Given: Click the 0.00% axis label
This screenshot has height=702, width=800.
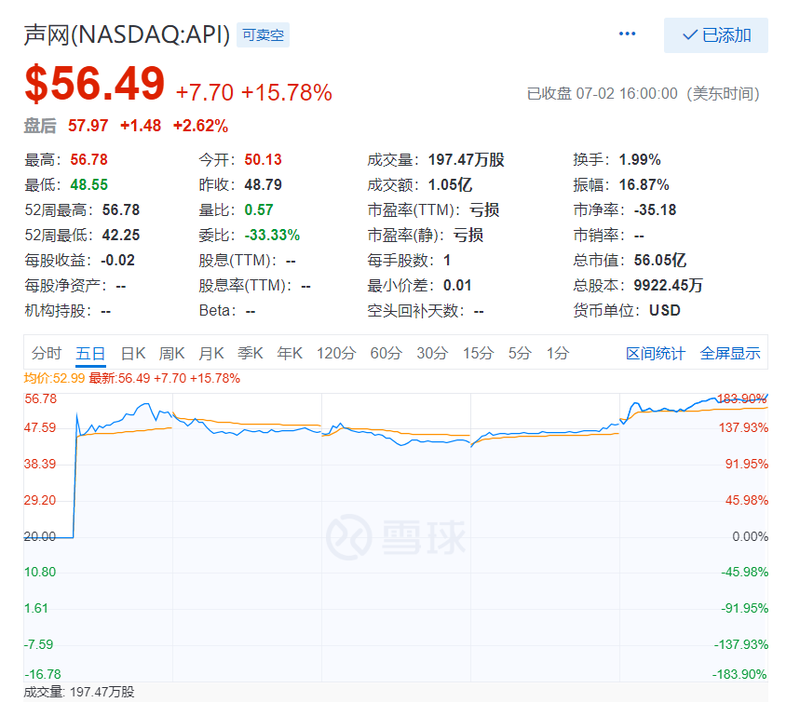Looking at the screenshot, I should tap(750, 537).
